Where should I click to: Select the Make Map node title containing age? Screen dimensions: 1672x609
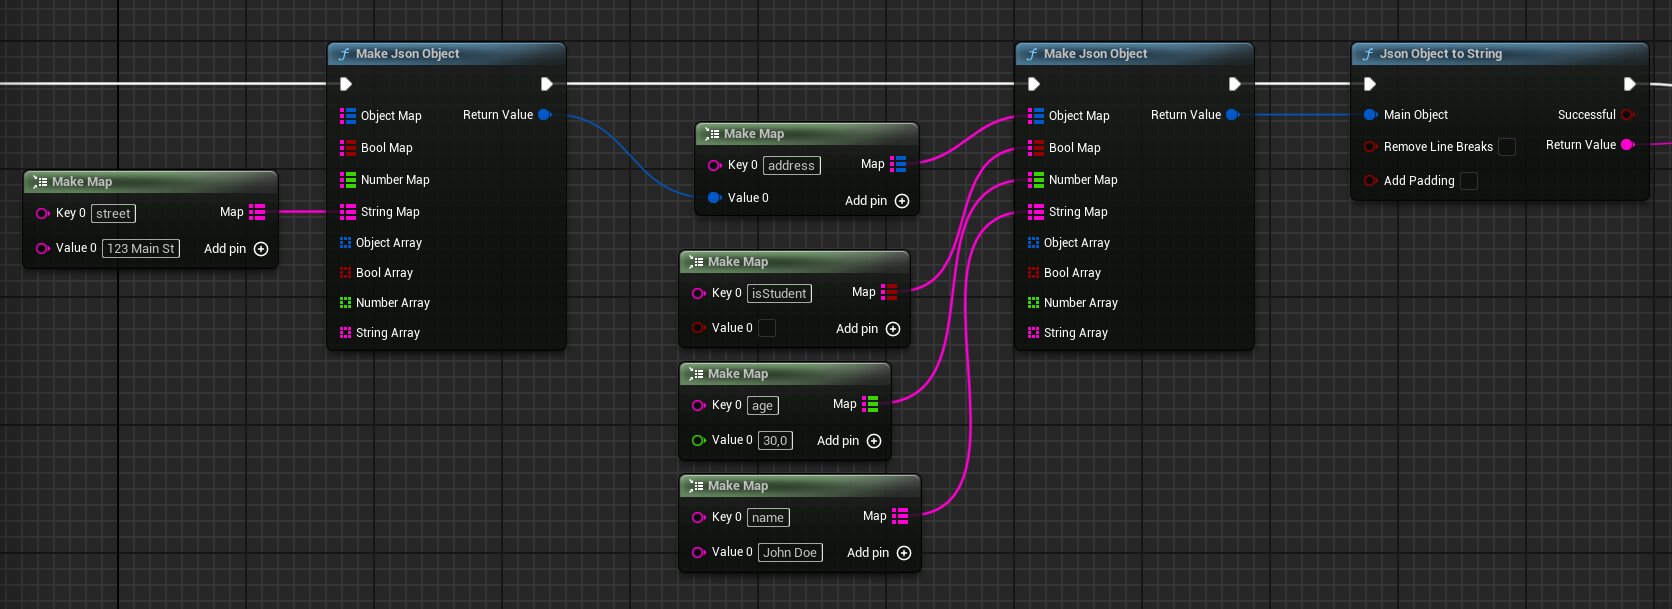[x=738, y=374]
